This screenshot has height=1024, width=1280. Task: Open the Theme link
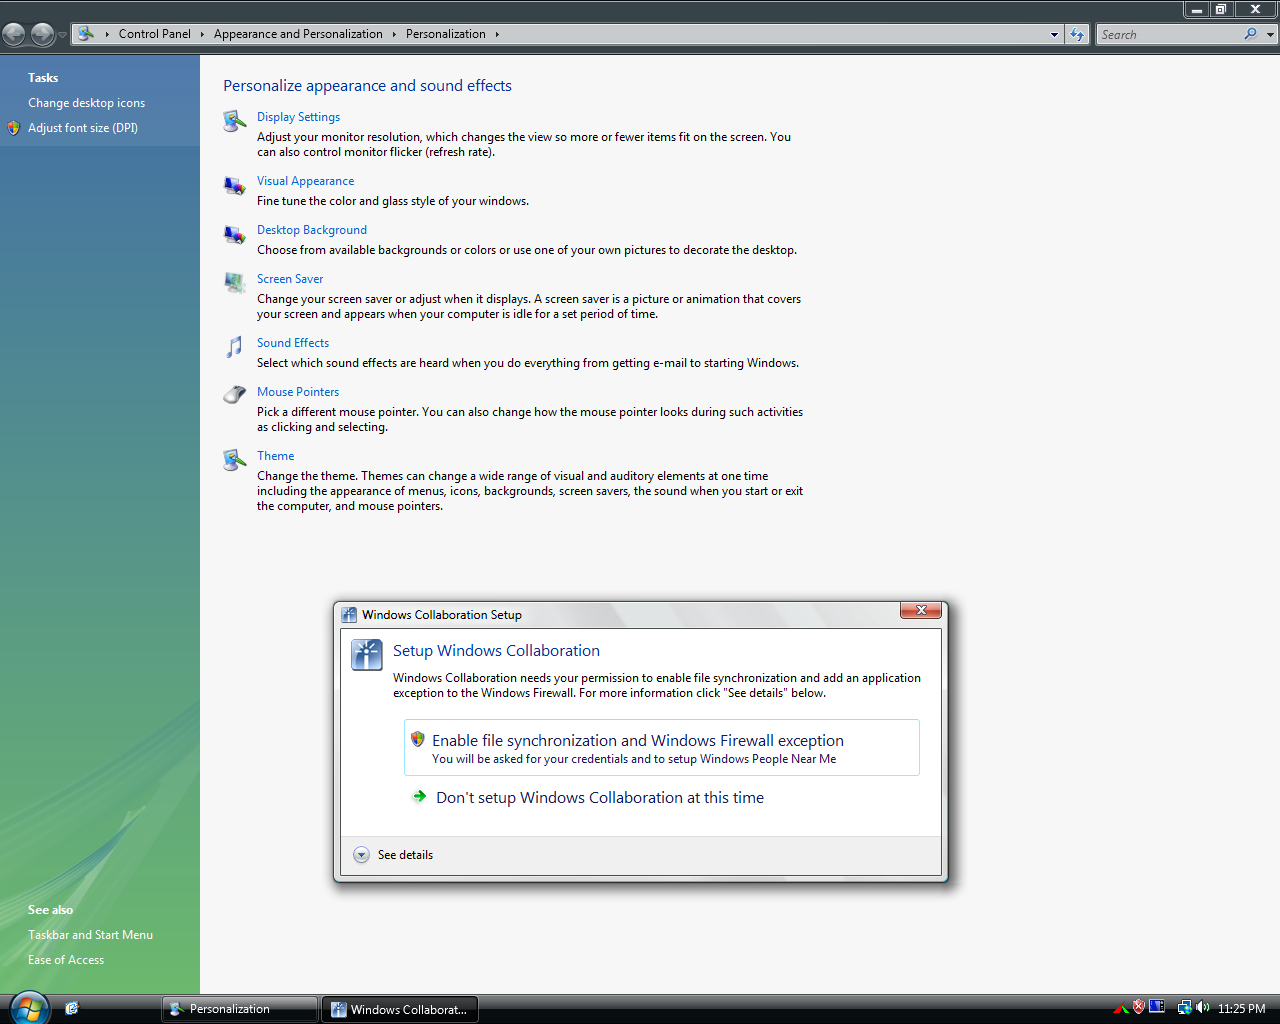(x=276, y=456)
